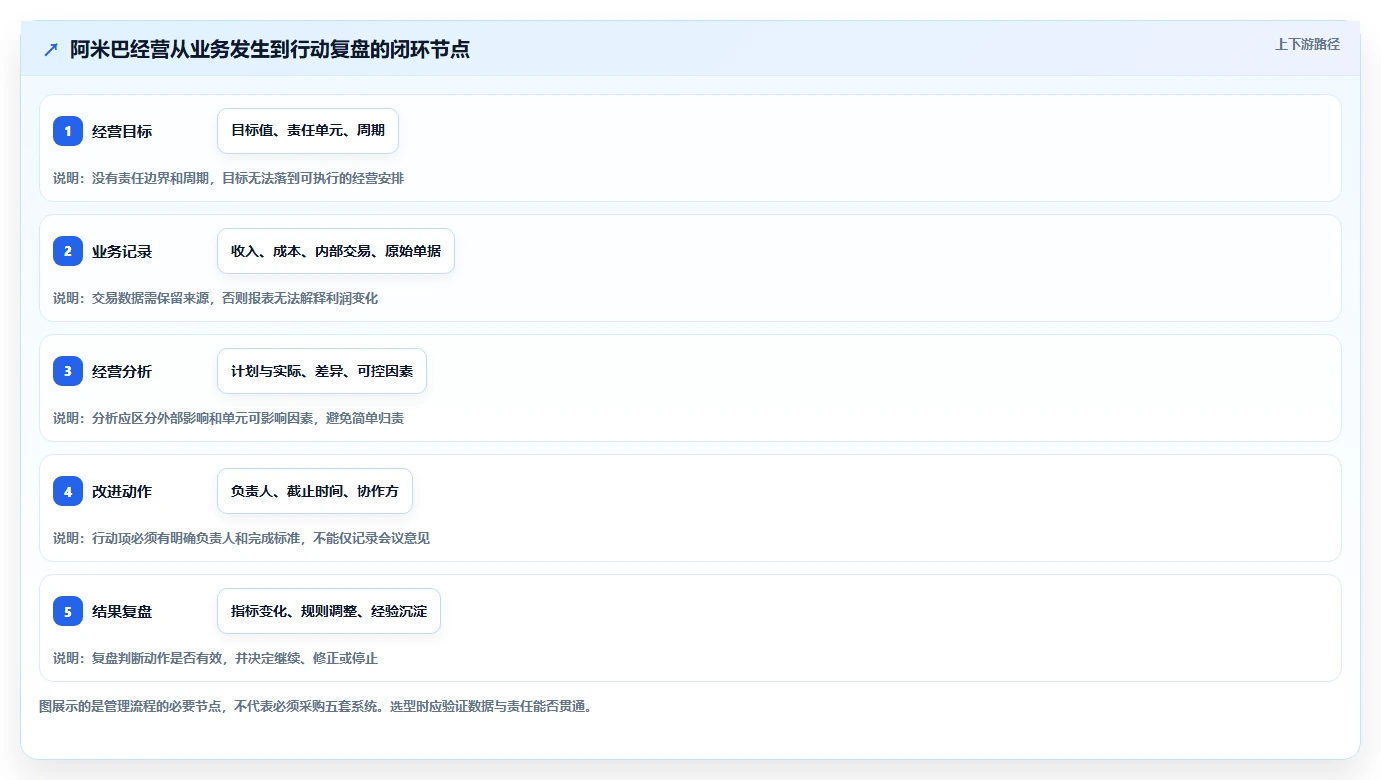Click the heading 阿米巴经营从业务发生到行动复盘的闭环节点
The height and width of the screenshot is (780, 1381).
pos(270,49)
